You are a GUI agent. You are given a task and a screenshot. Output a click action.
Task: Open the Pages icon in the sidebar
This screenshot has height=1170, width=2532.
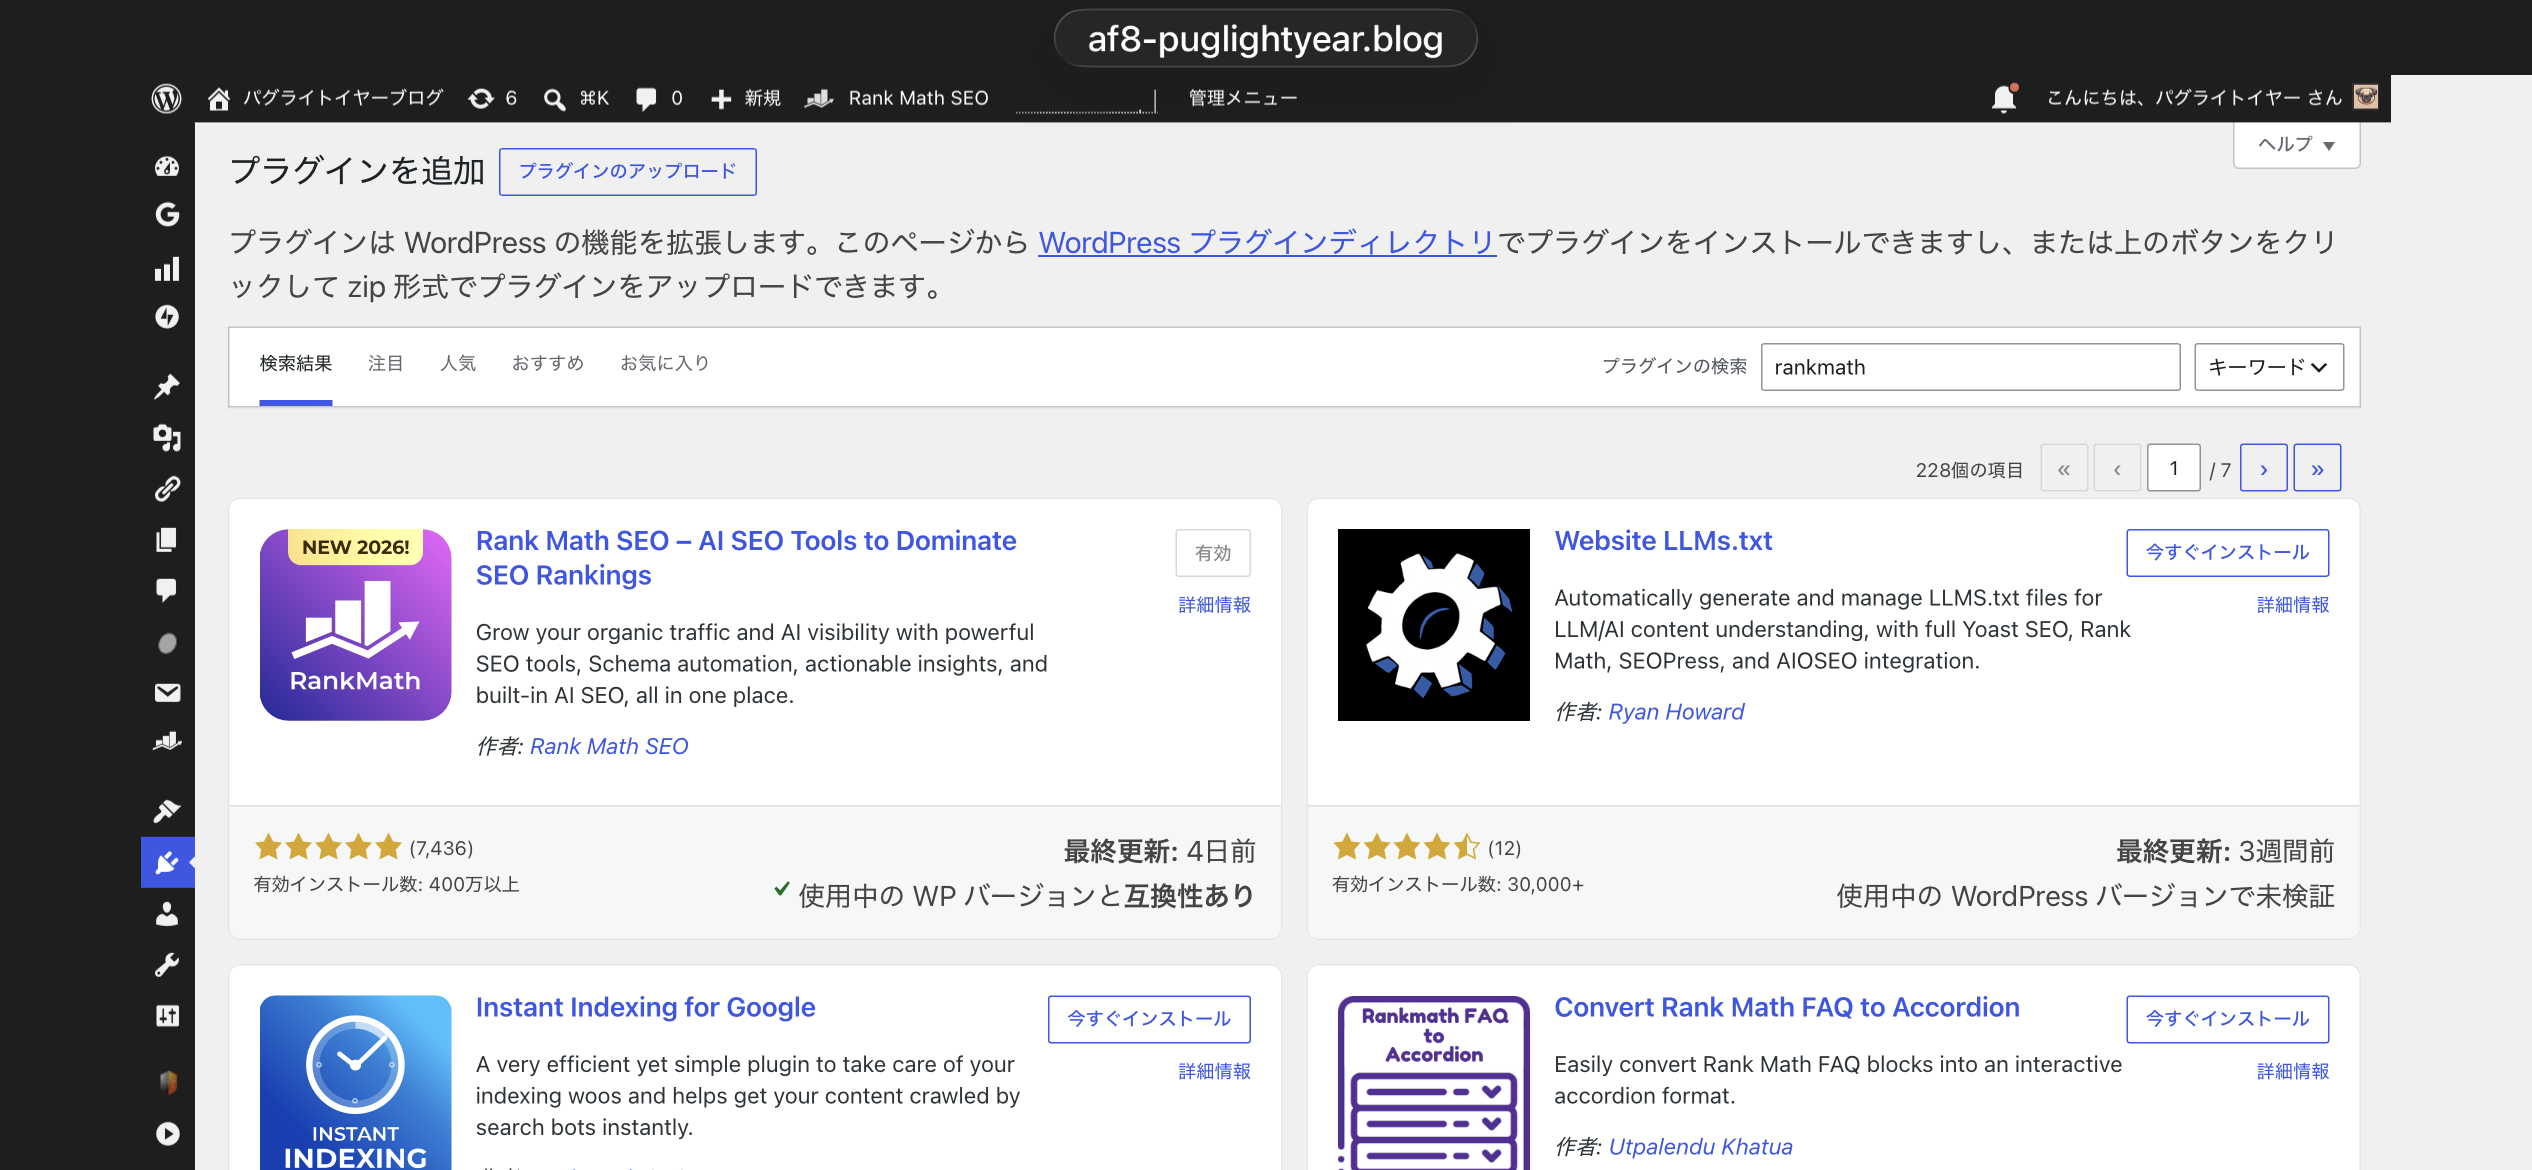click(x=167, y=540)
